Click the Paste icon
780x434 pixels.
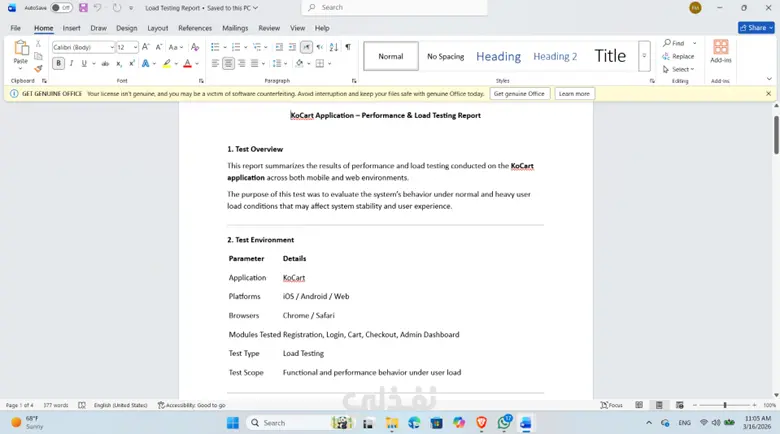coord(20,48)
